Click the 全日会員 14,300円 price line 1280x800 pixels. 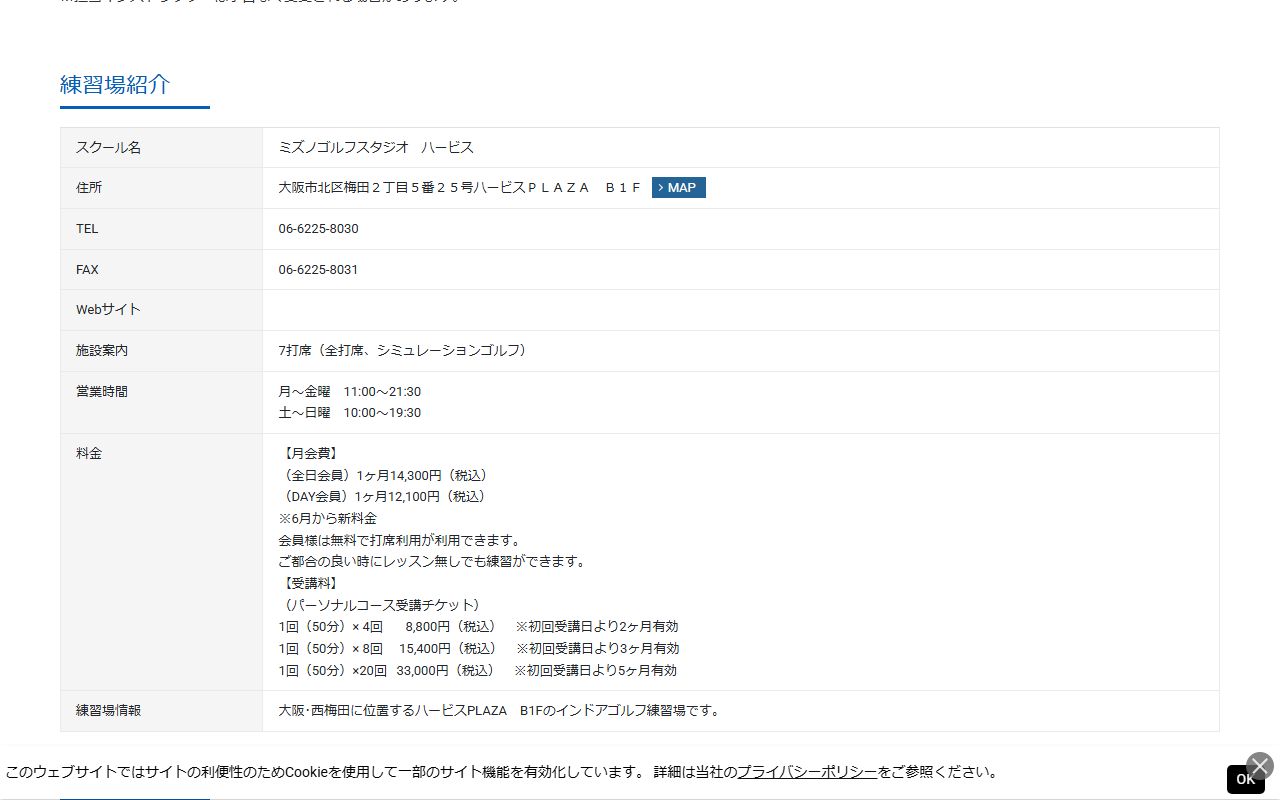[x=383, y=476]
